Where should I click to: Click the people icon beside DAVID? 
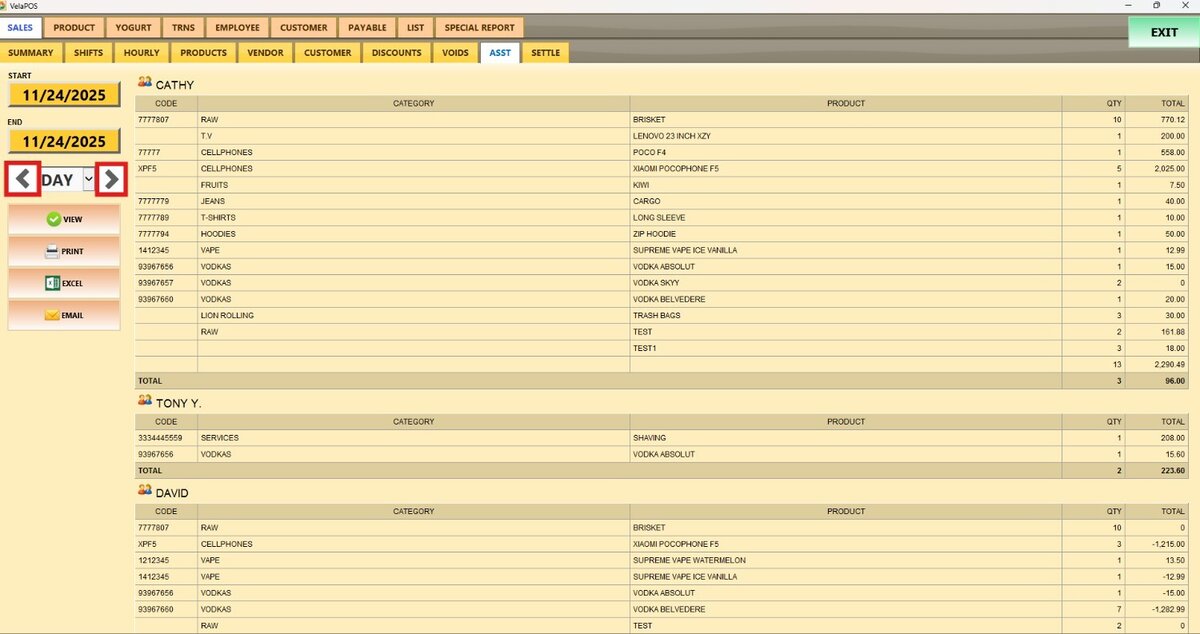145,492
